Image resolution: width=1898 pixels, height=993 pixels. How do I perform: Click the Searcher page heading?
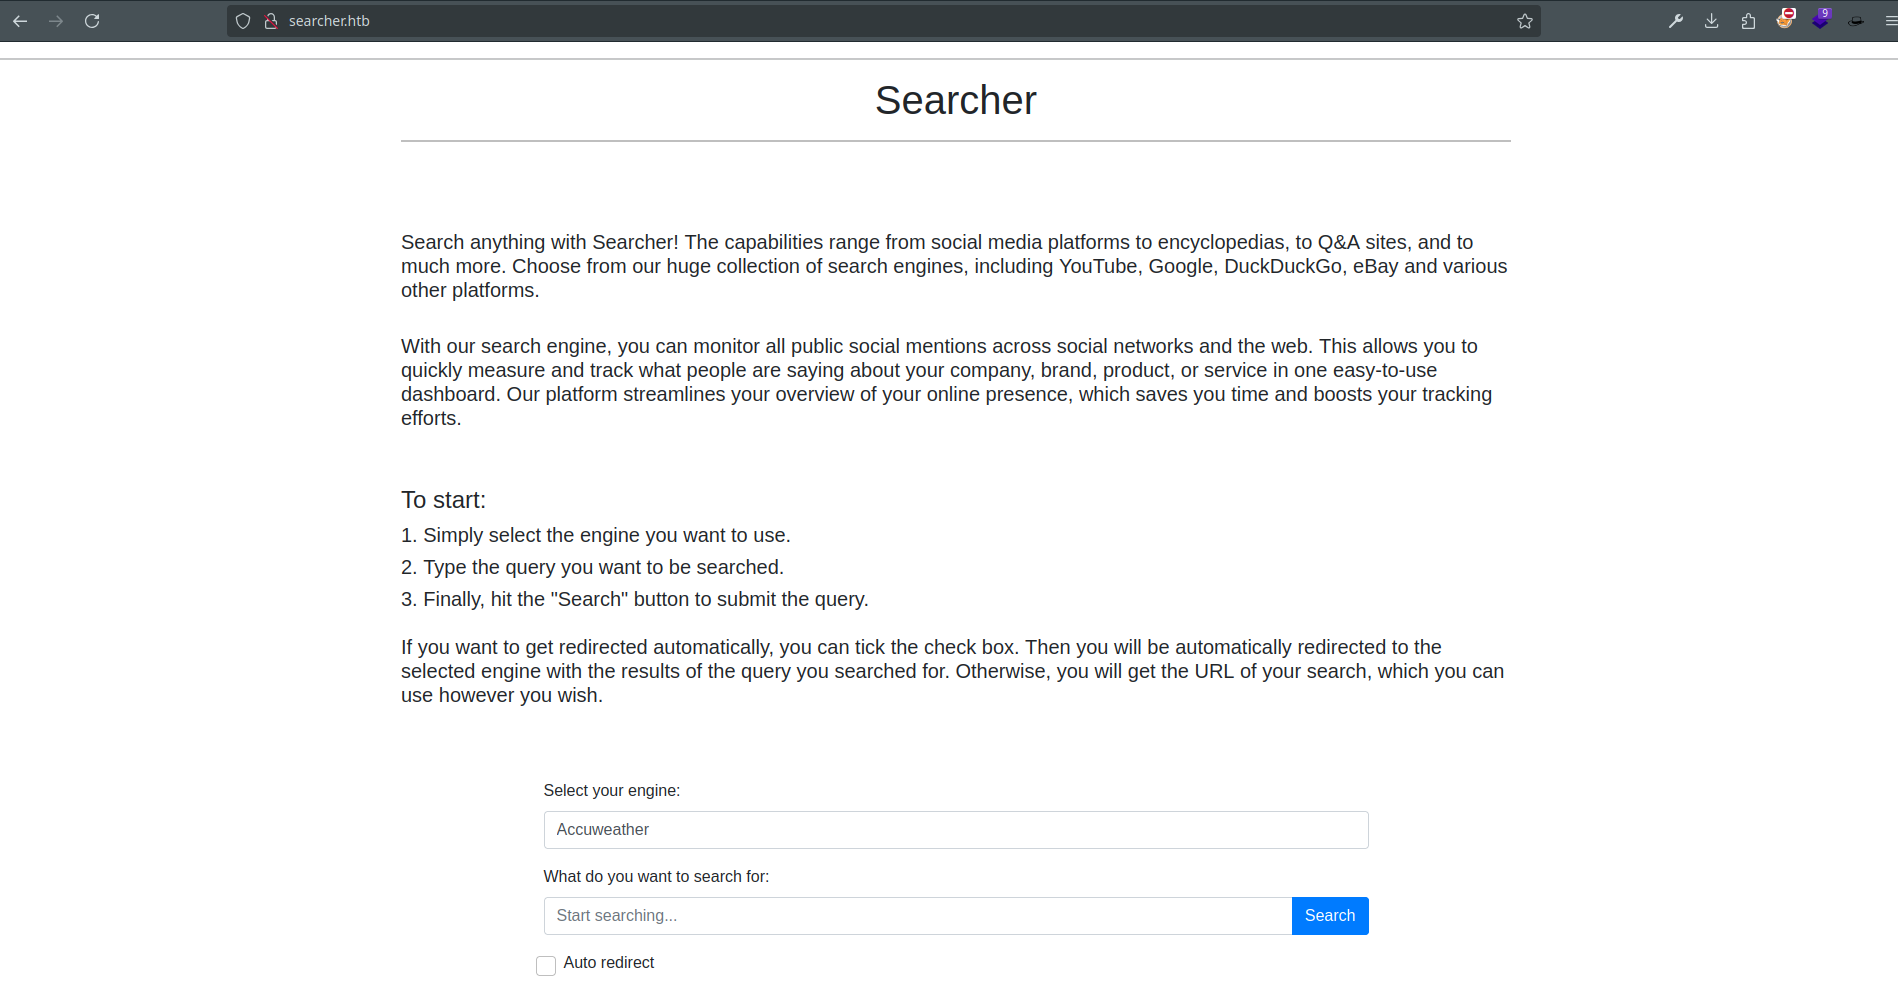pos(955,100)
